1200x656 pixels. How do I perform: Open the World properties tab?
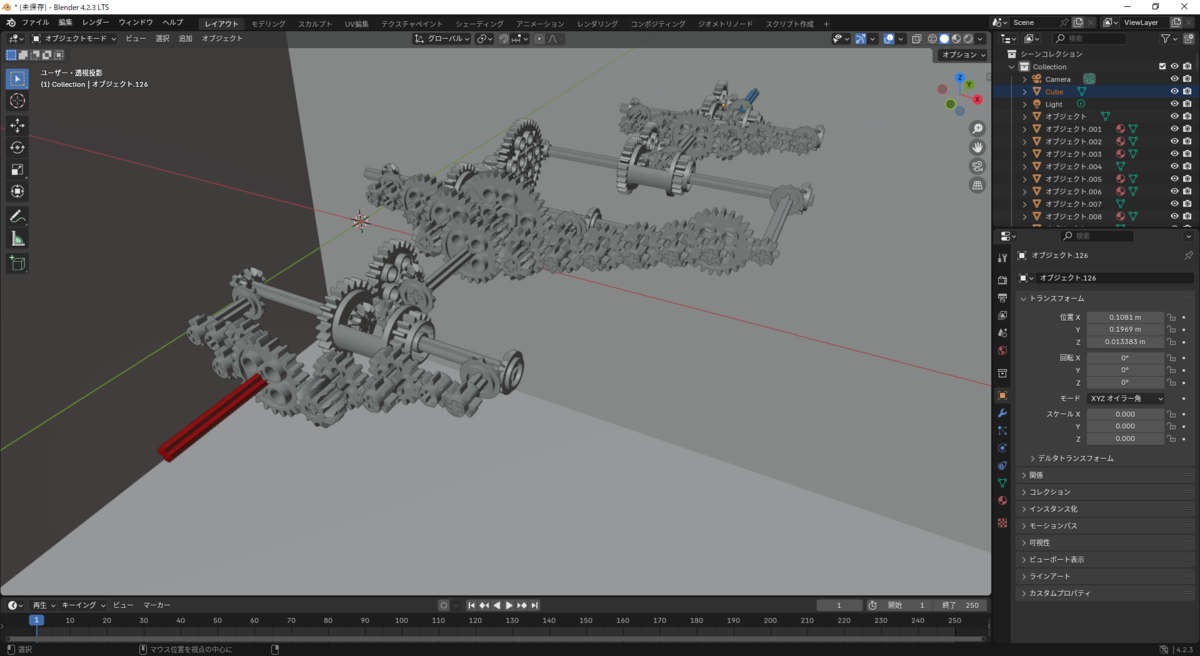pos(1002,351)
